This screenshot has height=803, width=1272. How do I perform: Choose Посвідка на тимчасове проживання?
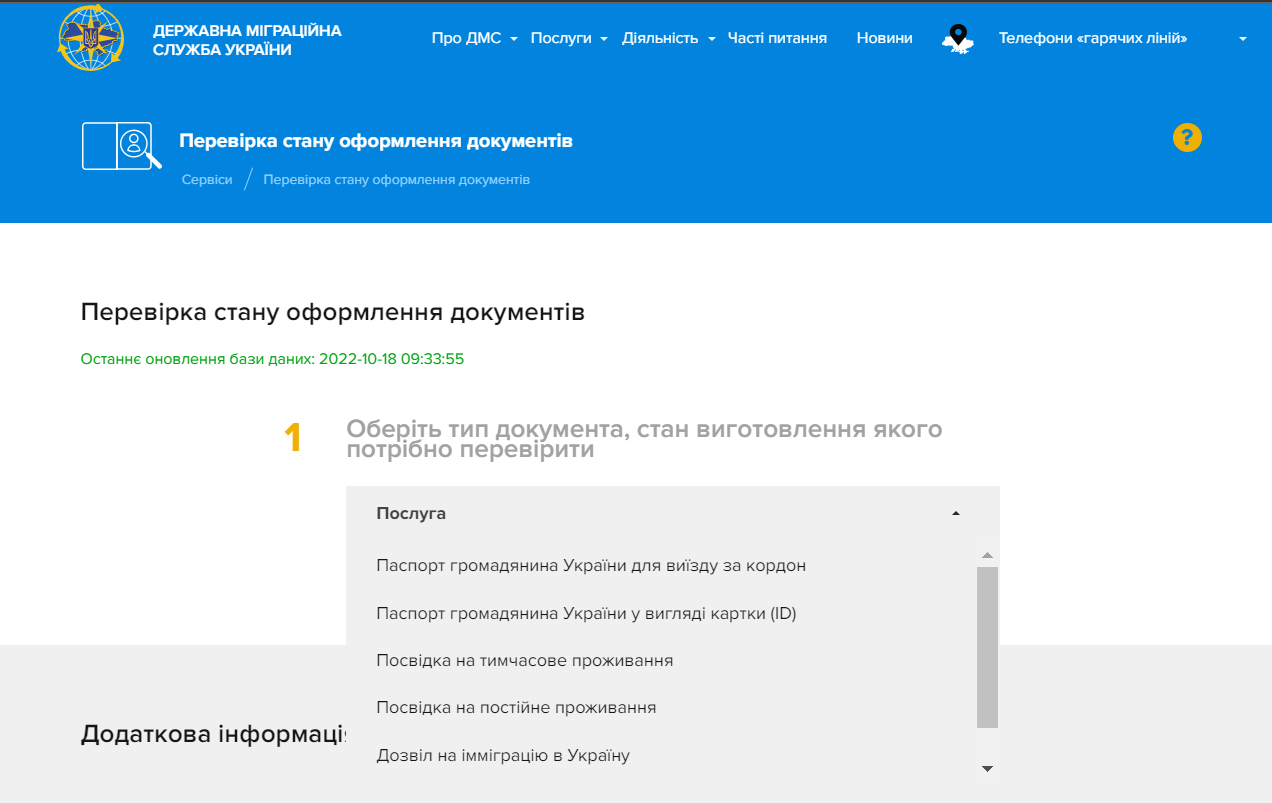coord(524,661)
